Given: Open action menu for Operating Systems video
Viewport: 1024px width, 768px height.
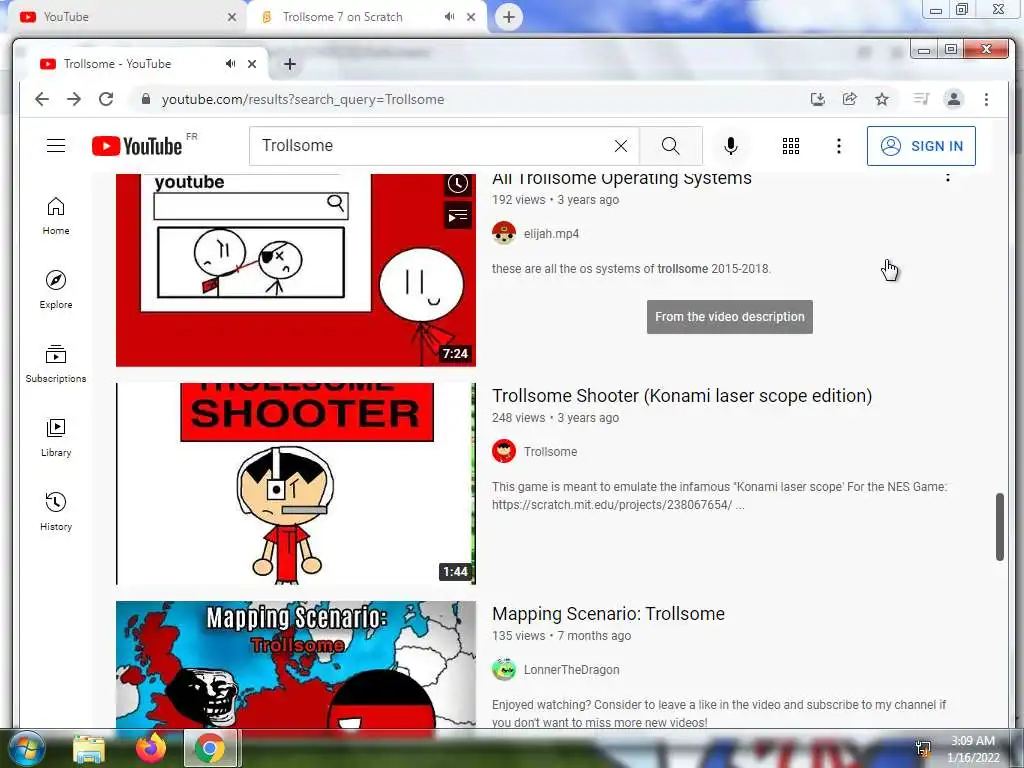Looking at the screenshot, I should [948, 177].
